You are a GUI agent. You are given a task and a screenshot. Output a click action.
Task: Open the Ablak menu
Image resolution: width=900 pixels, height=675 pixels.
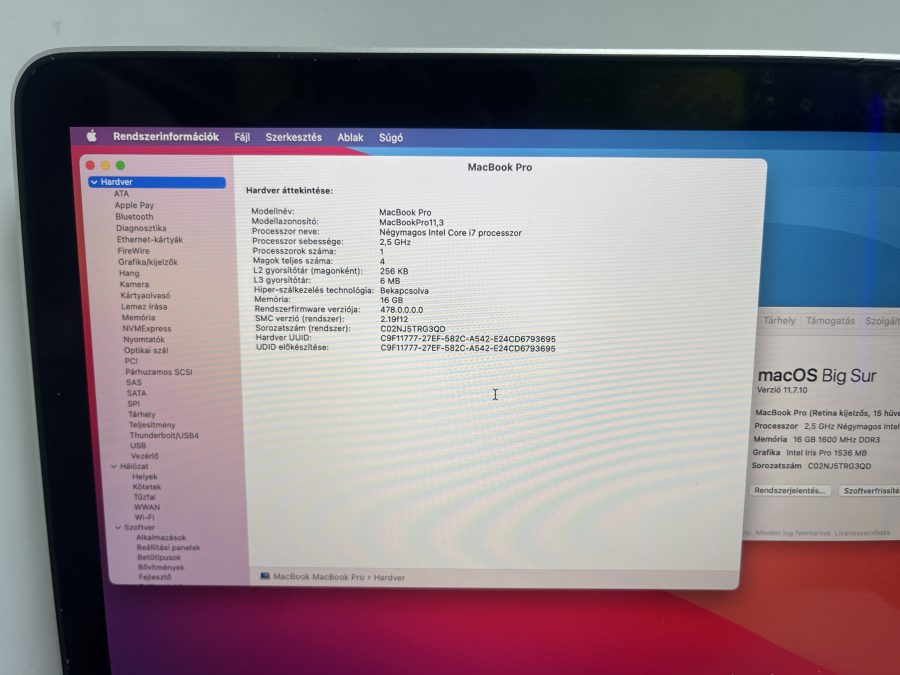tap(350, 138)
